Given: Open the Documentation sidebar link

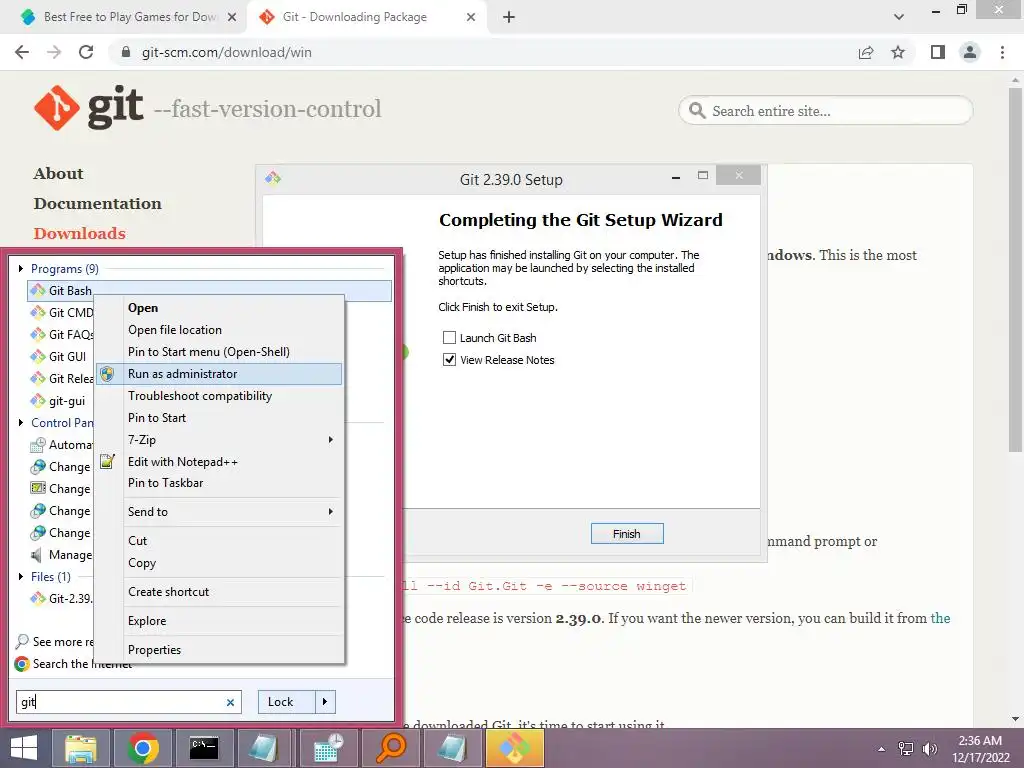Looking at the screenshot, I should coord(97,204).
